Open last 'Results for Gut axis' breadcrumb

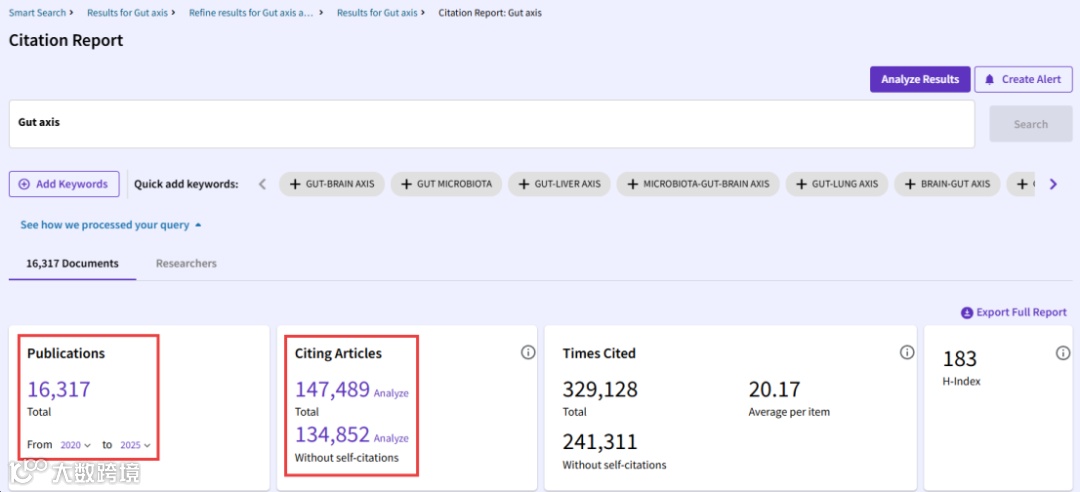pos(377,12)
